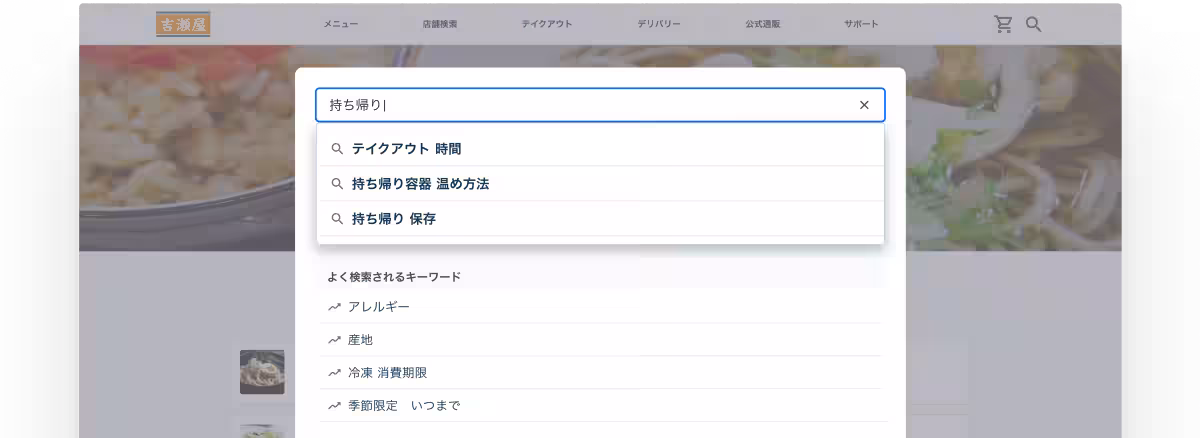Viewport: 1200px width, 438px height.
Task: Click search icon beside テイクアウト 時間 suggestion
Action: (x=337, y=149)
